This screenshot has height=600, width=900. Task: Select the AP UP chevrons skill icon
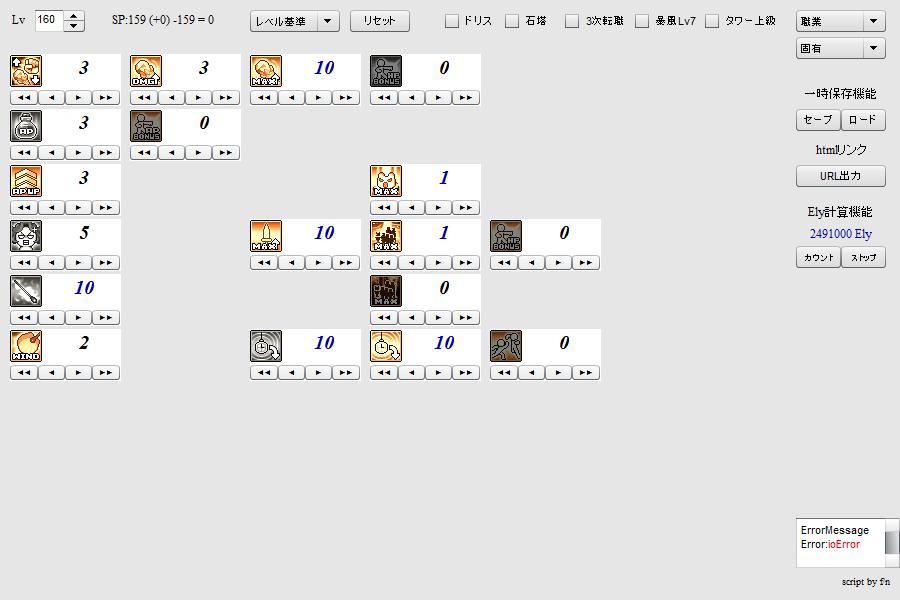coord(26,181)
